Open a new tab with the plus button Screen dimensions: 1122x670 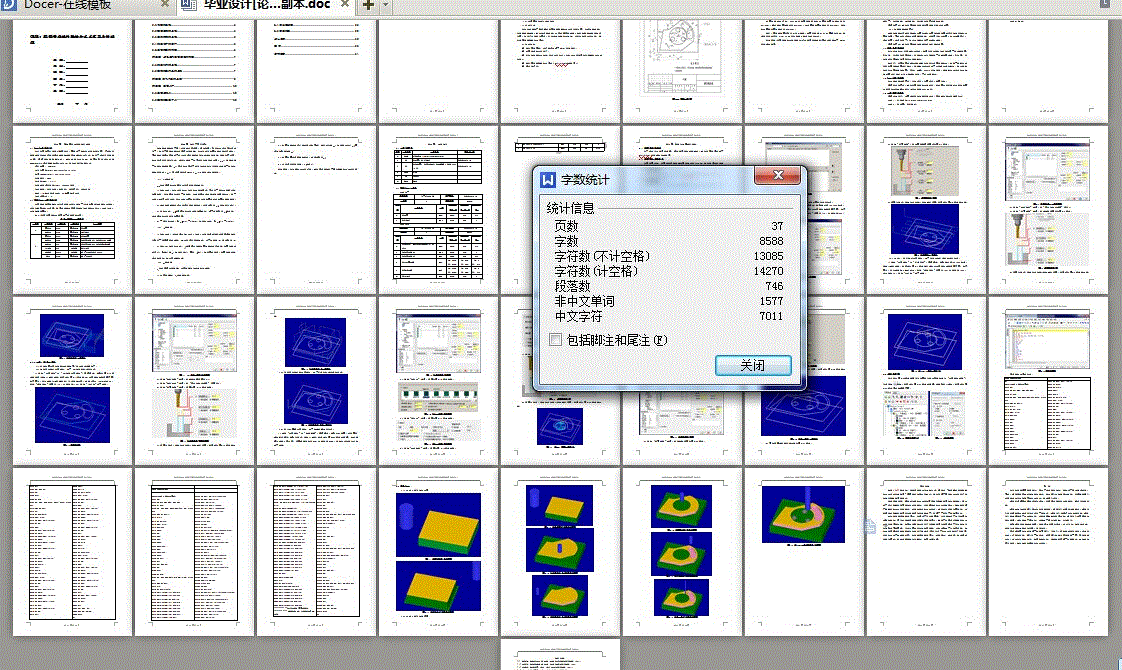pos(368,5)
